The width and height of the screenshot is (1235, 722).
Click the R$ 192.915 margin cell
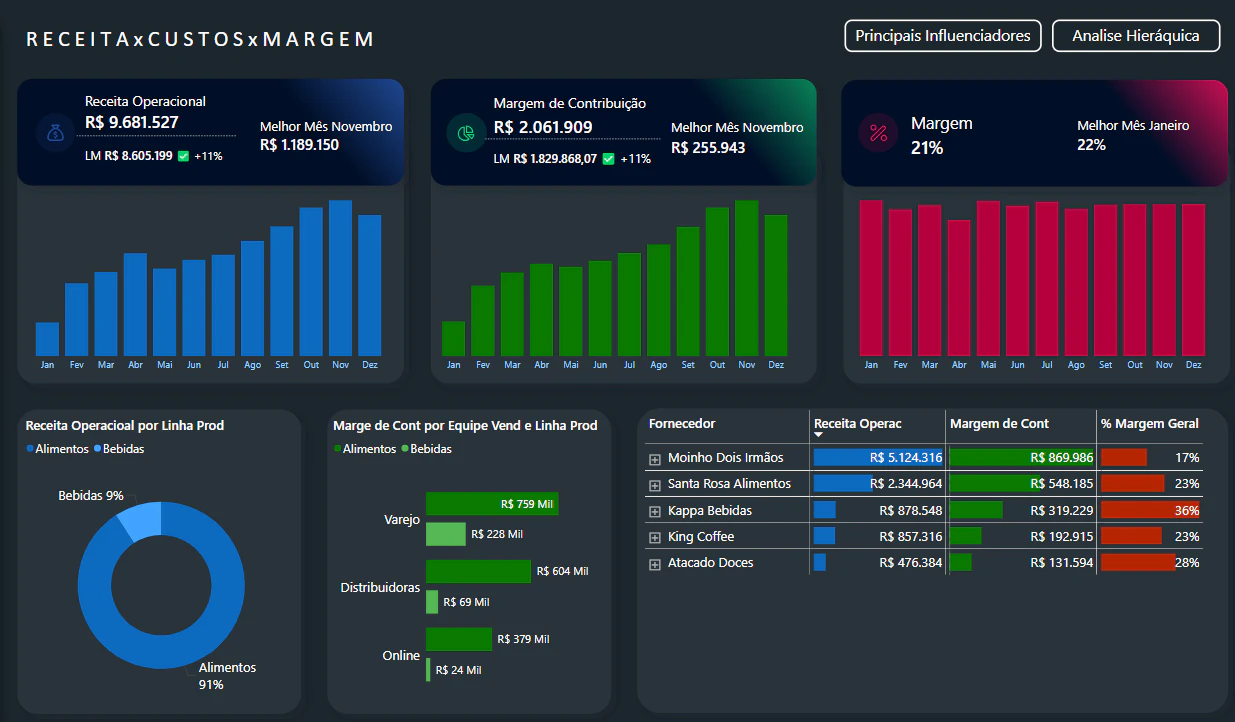tap(1021, 537)
